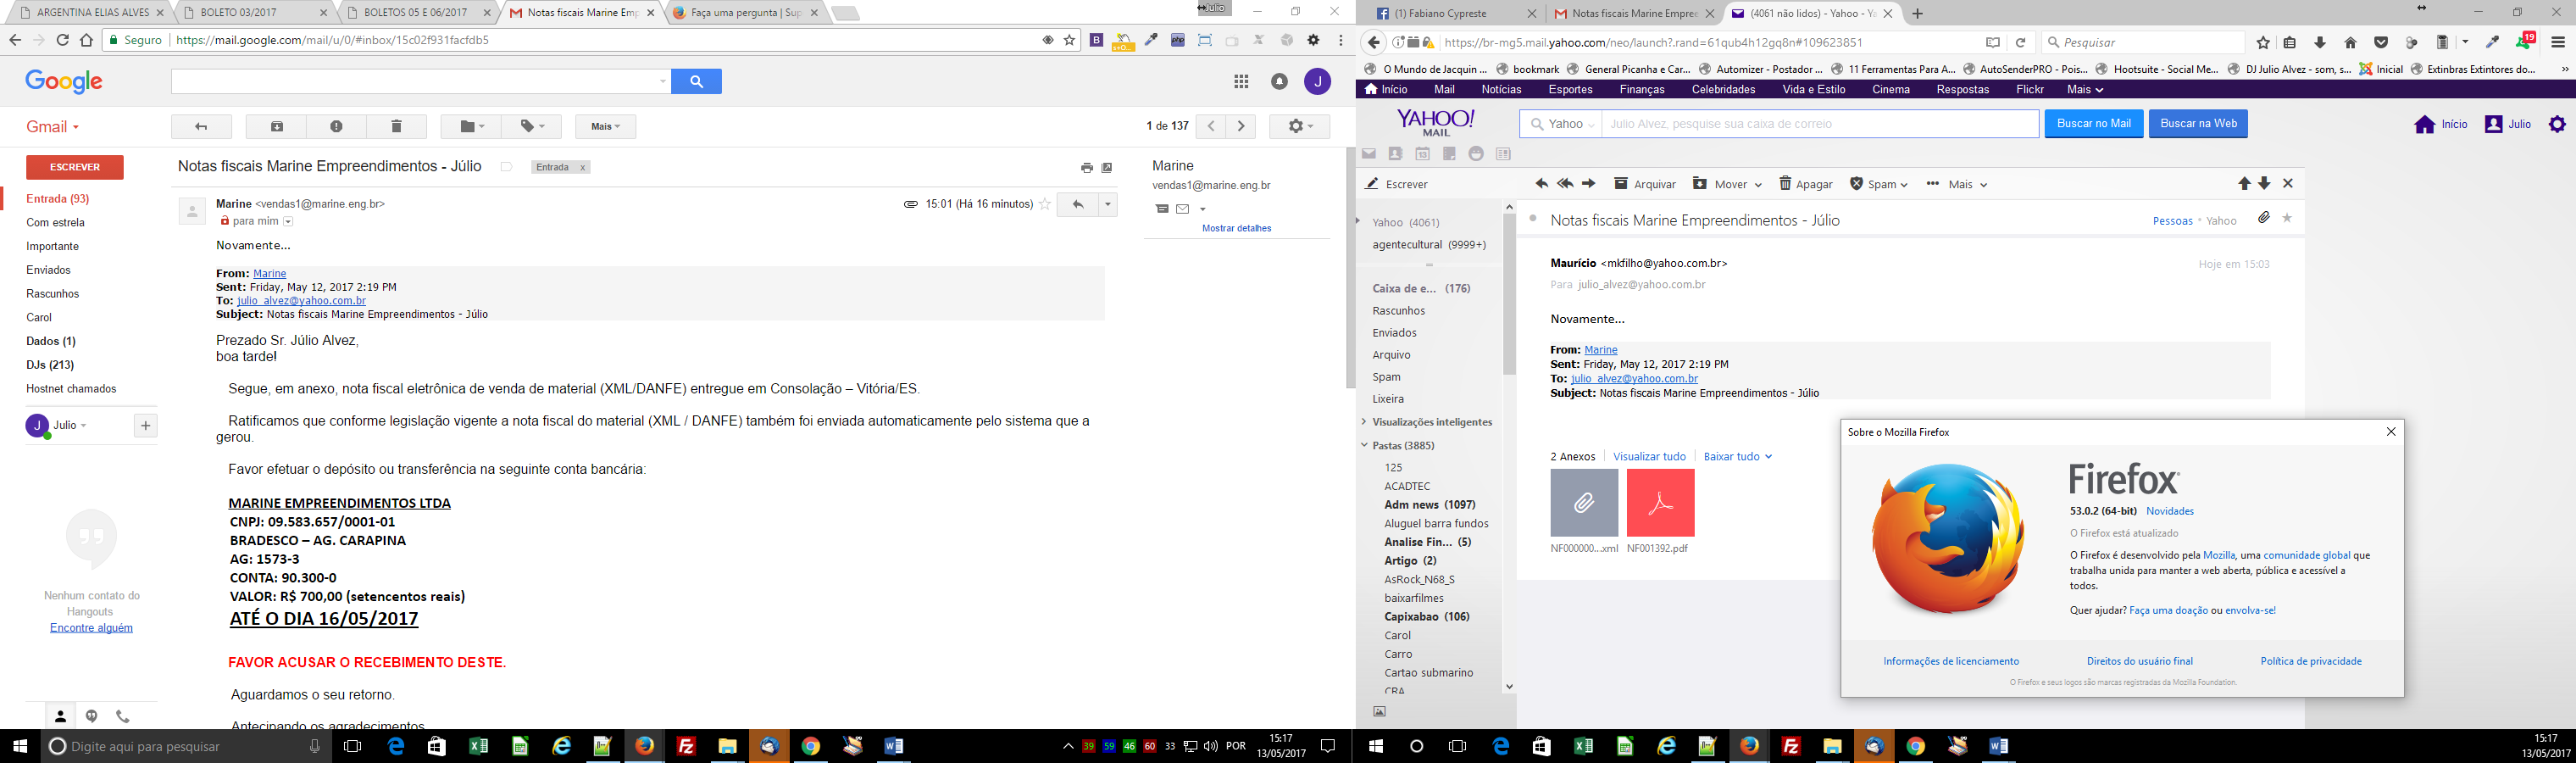Click the red ESCREVER compose button
2576x763 pixels.
point(75,167)
